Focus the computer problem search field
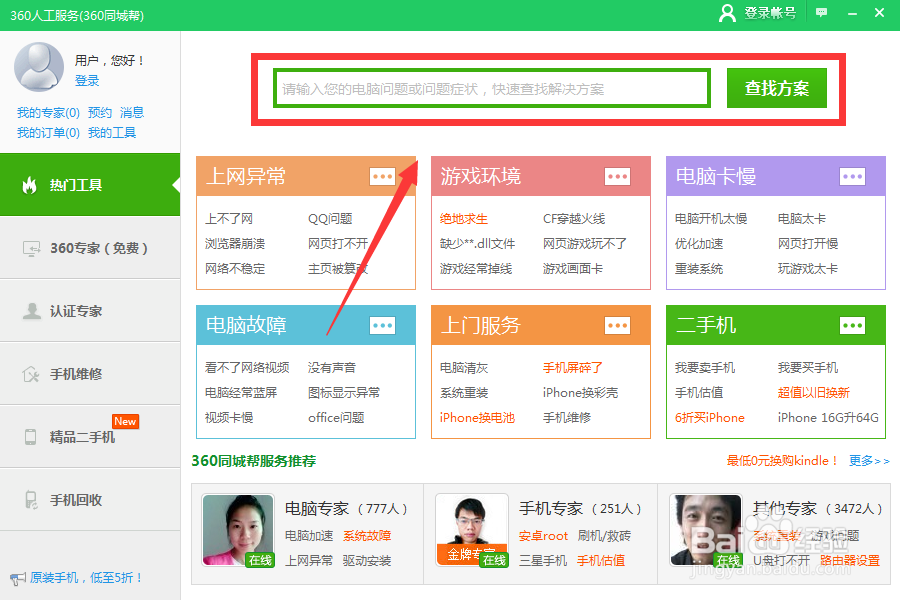Screen dimensions: 900x600 click(x=492, y=88)
